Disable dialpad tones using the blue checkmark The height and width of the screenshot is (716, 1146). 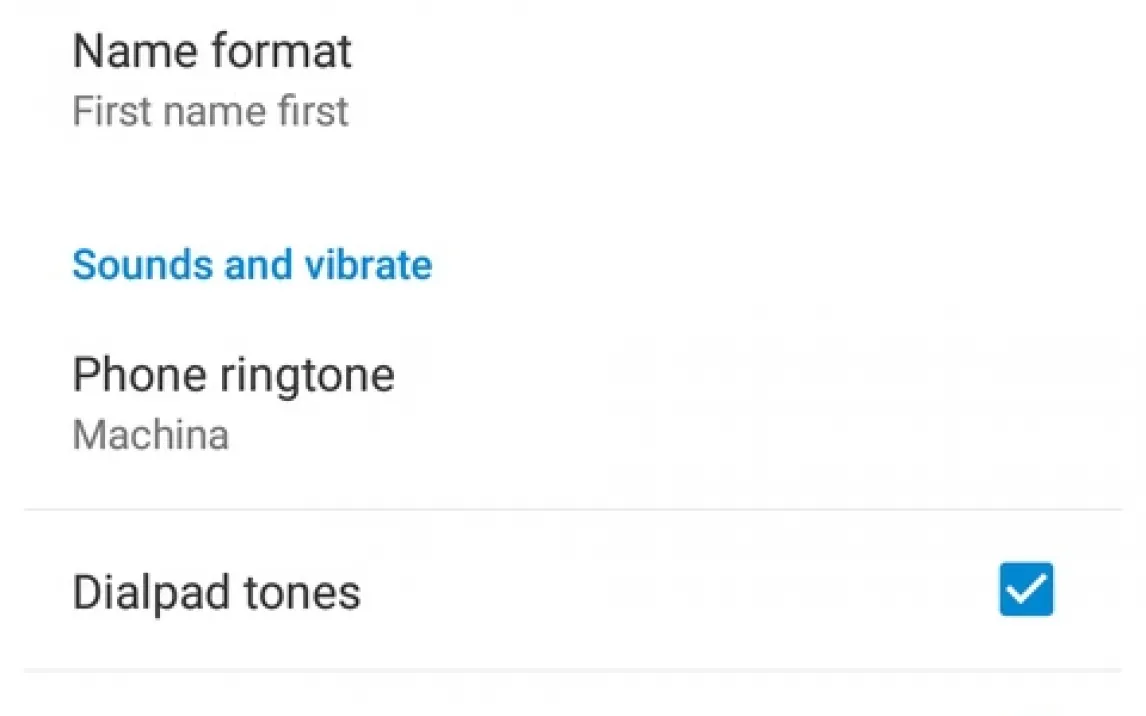[x=1026, y=589]
